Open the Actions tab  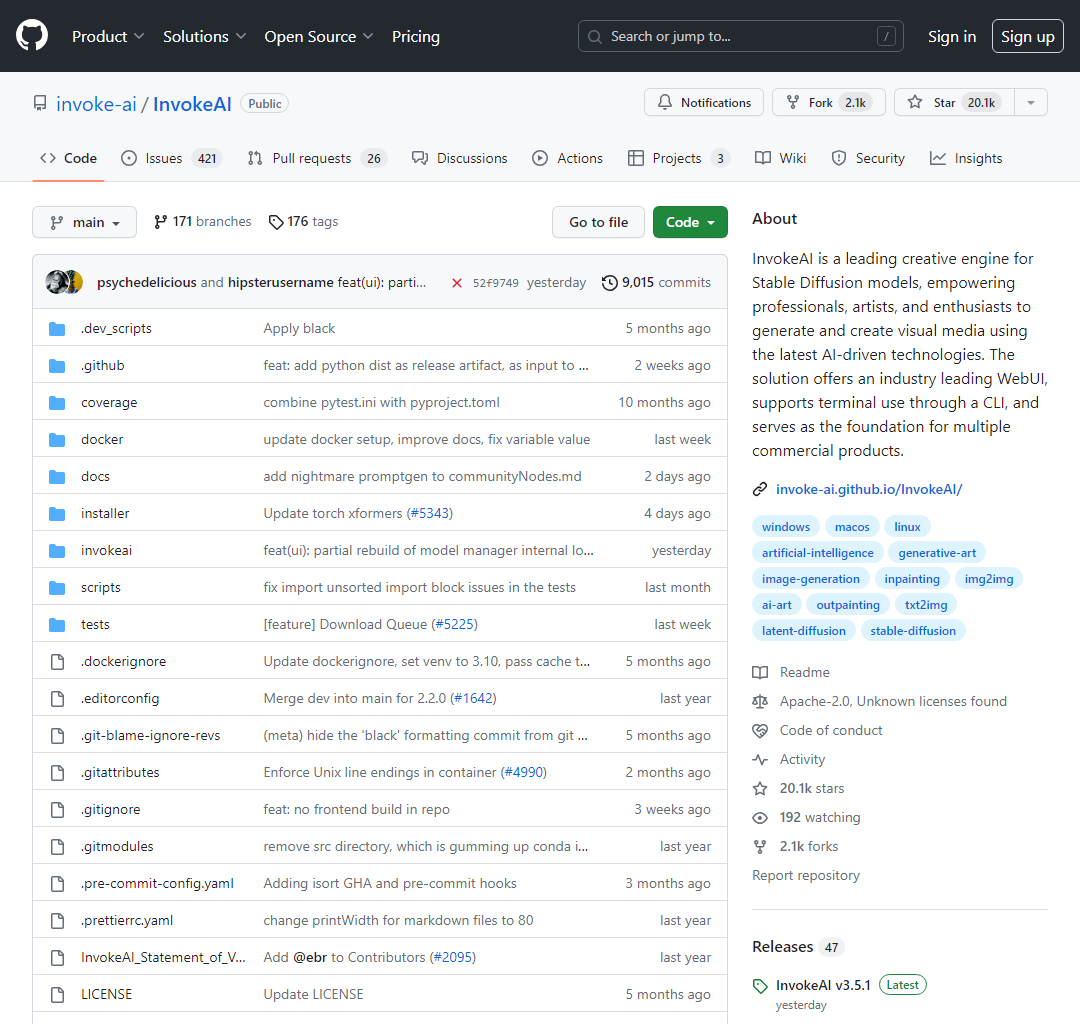[x=568, y=158]
